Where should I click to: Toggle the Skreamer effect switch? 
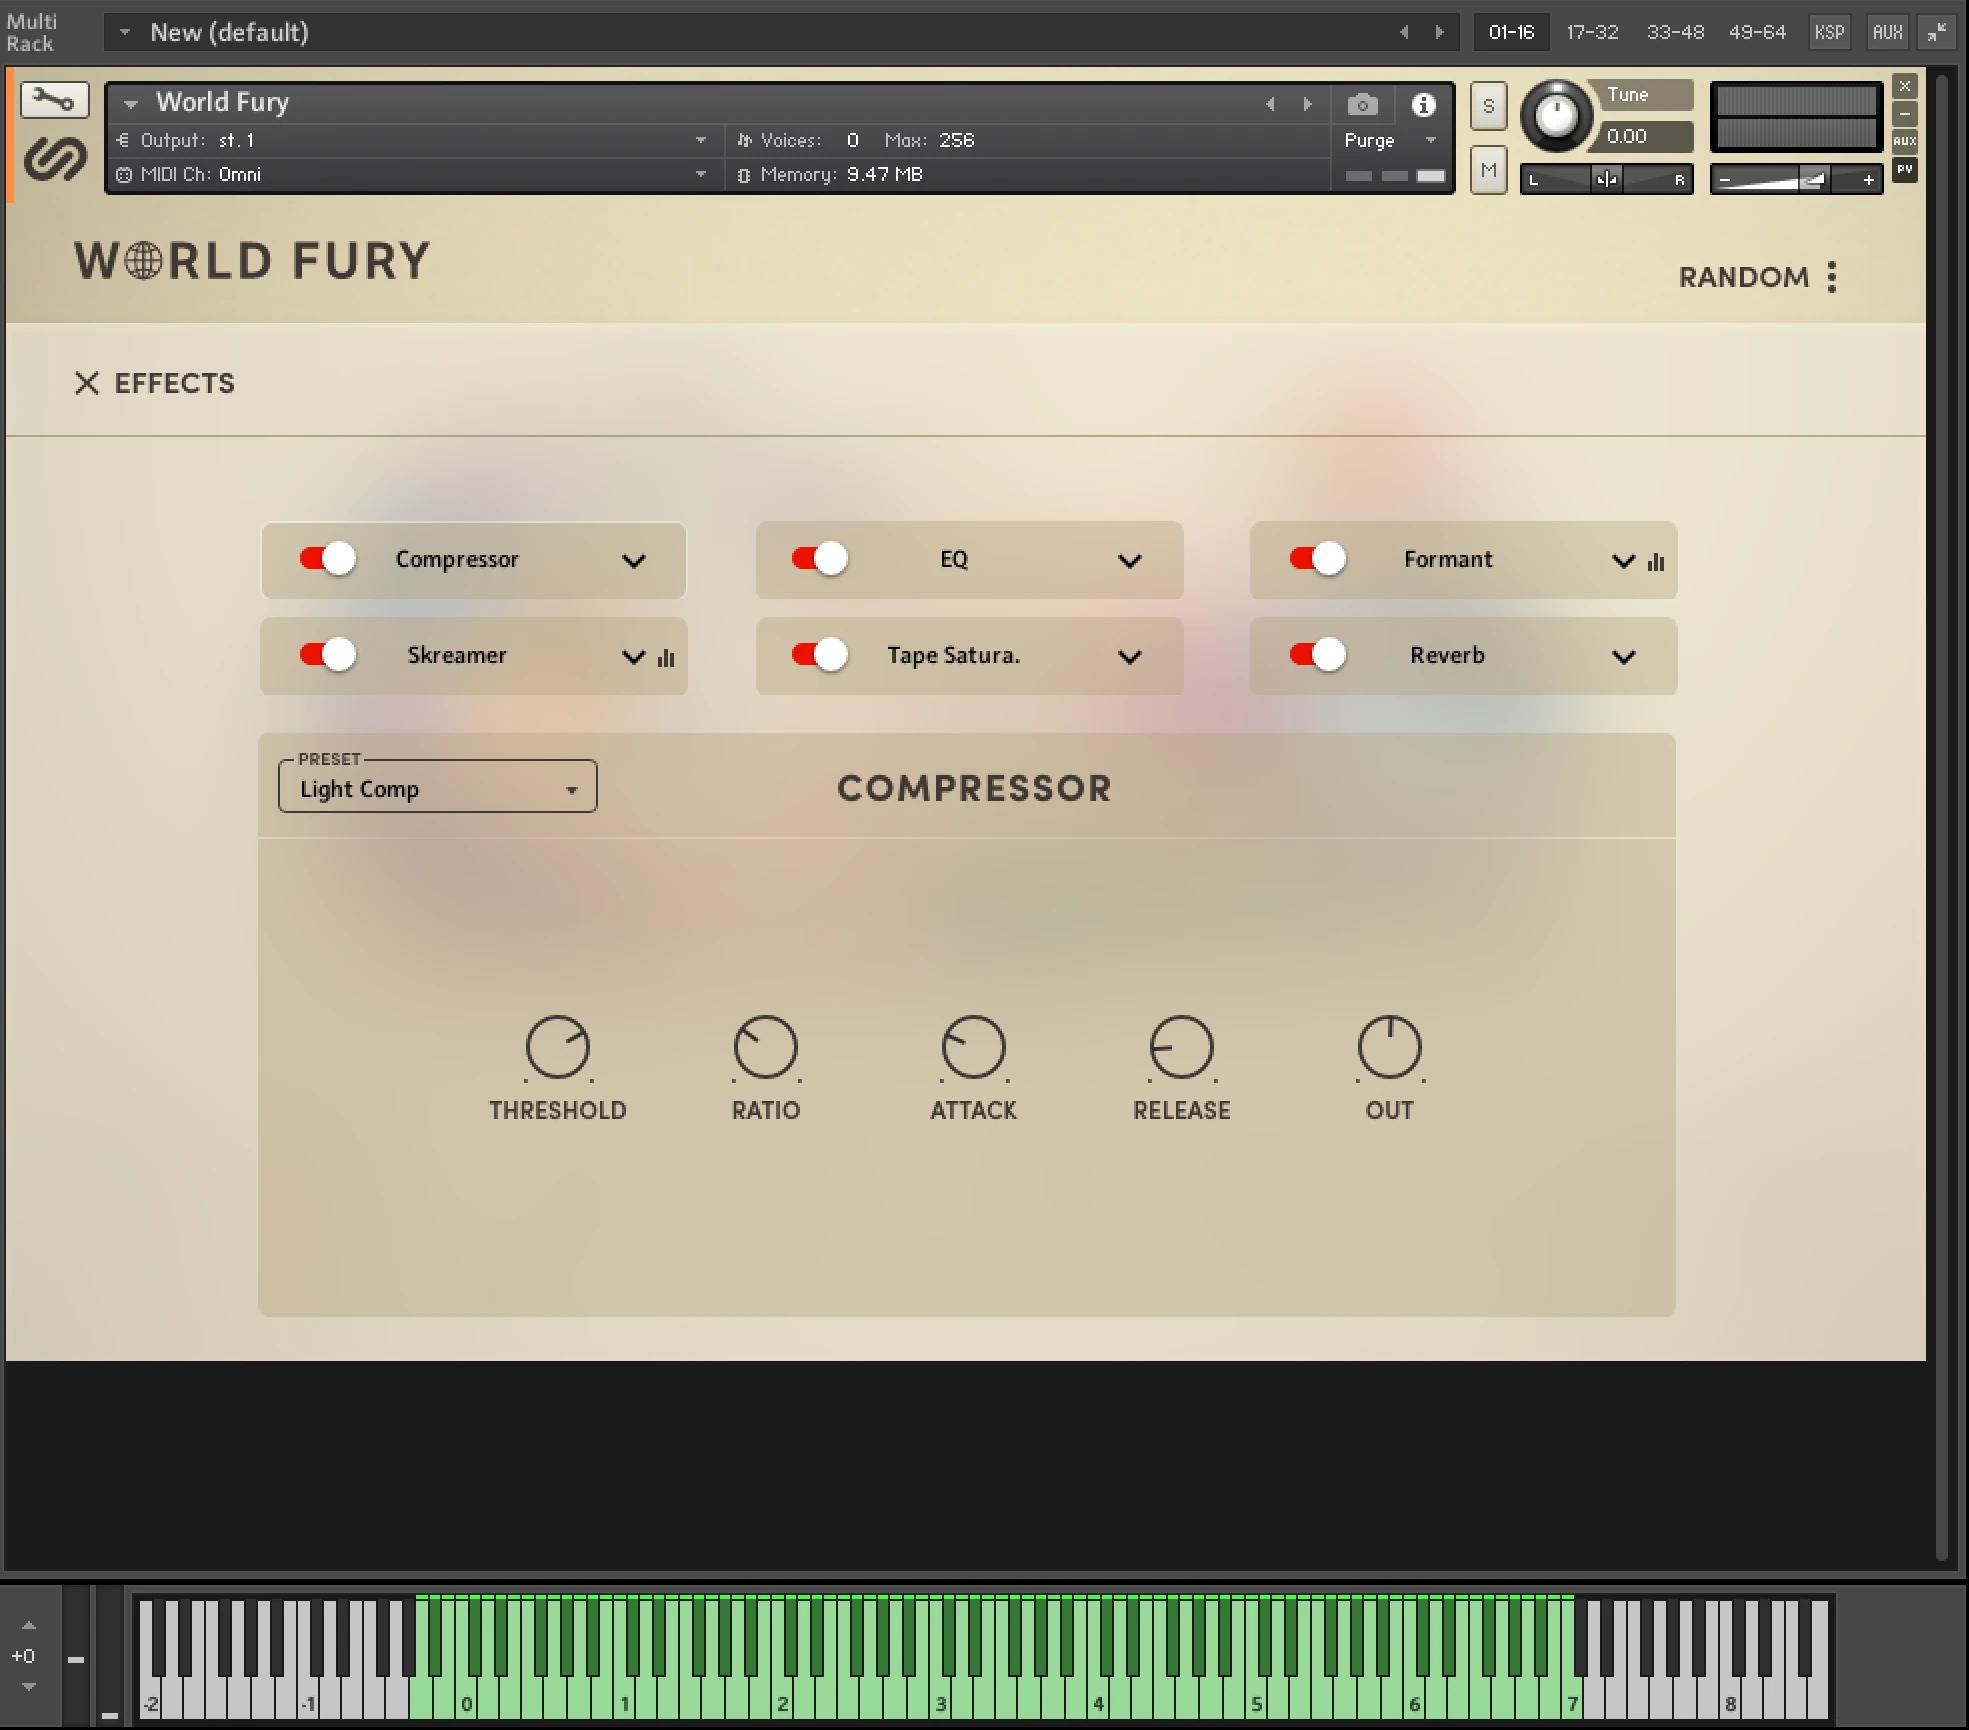327,654
